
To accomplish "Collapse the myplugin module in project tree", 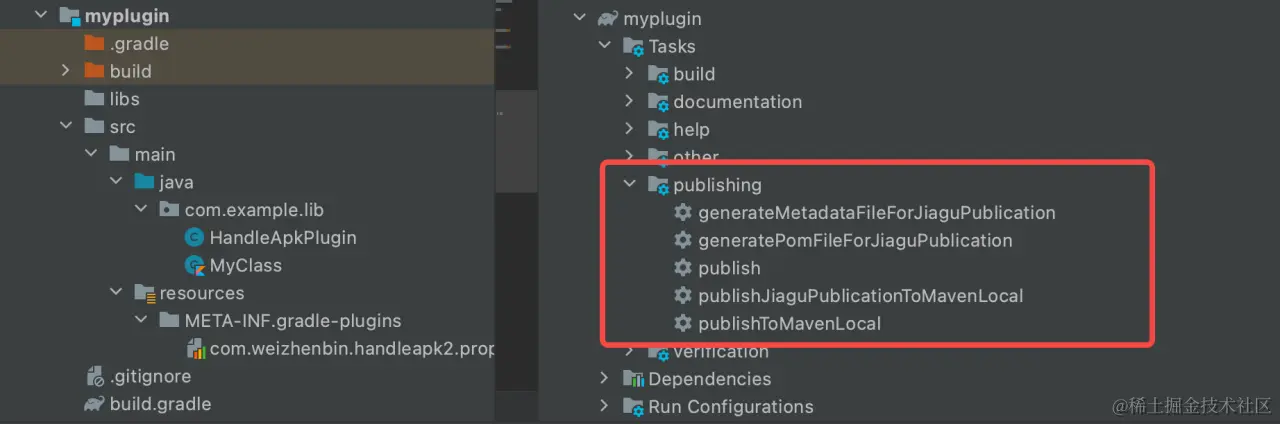I will coord(40,16).
